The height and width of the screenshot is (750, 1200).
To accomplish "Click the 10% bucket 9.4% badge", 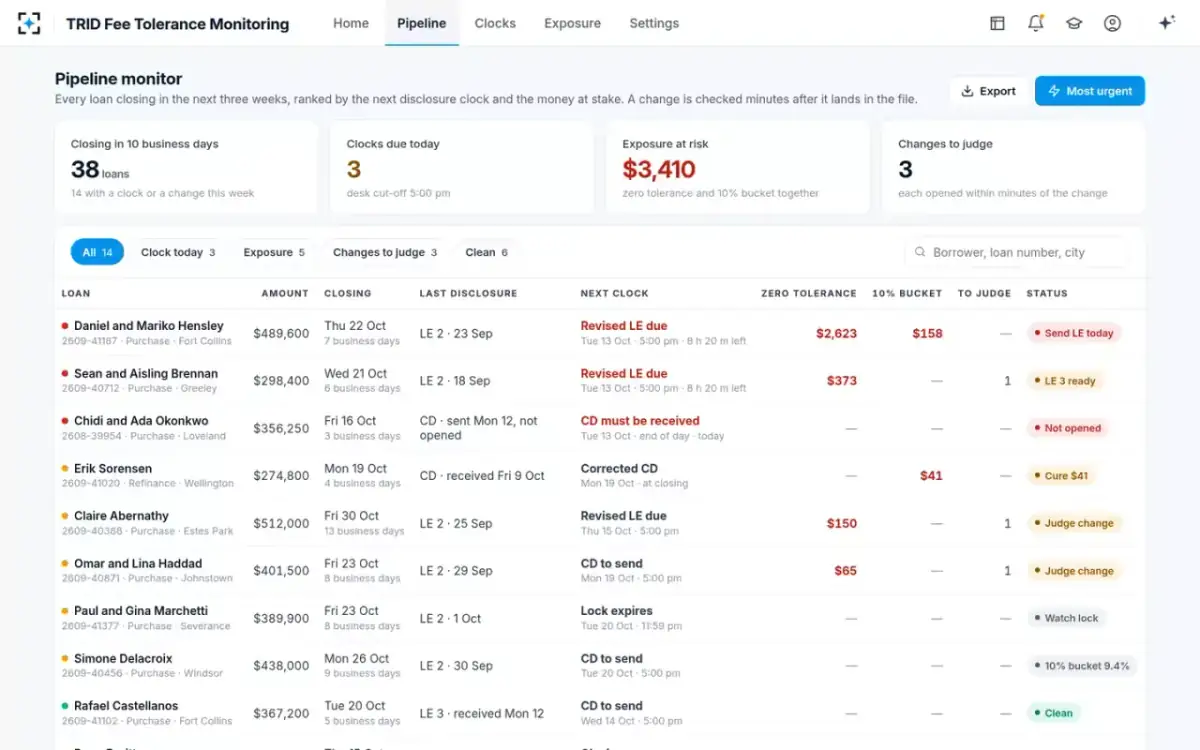I will point(1082,666).
